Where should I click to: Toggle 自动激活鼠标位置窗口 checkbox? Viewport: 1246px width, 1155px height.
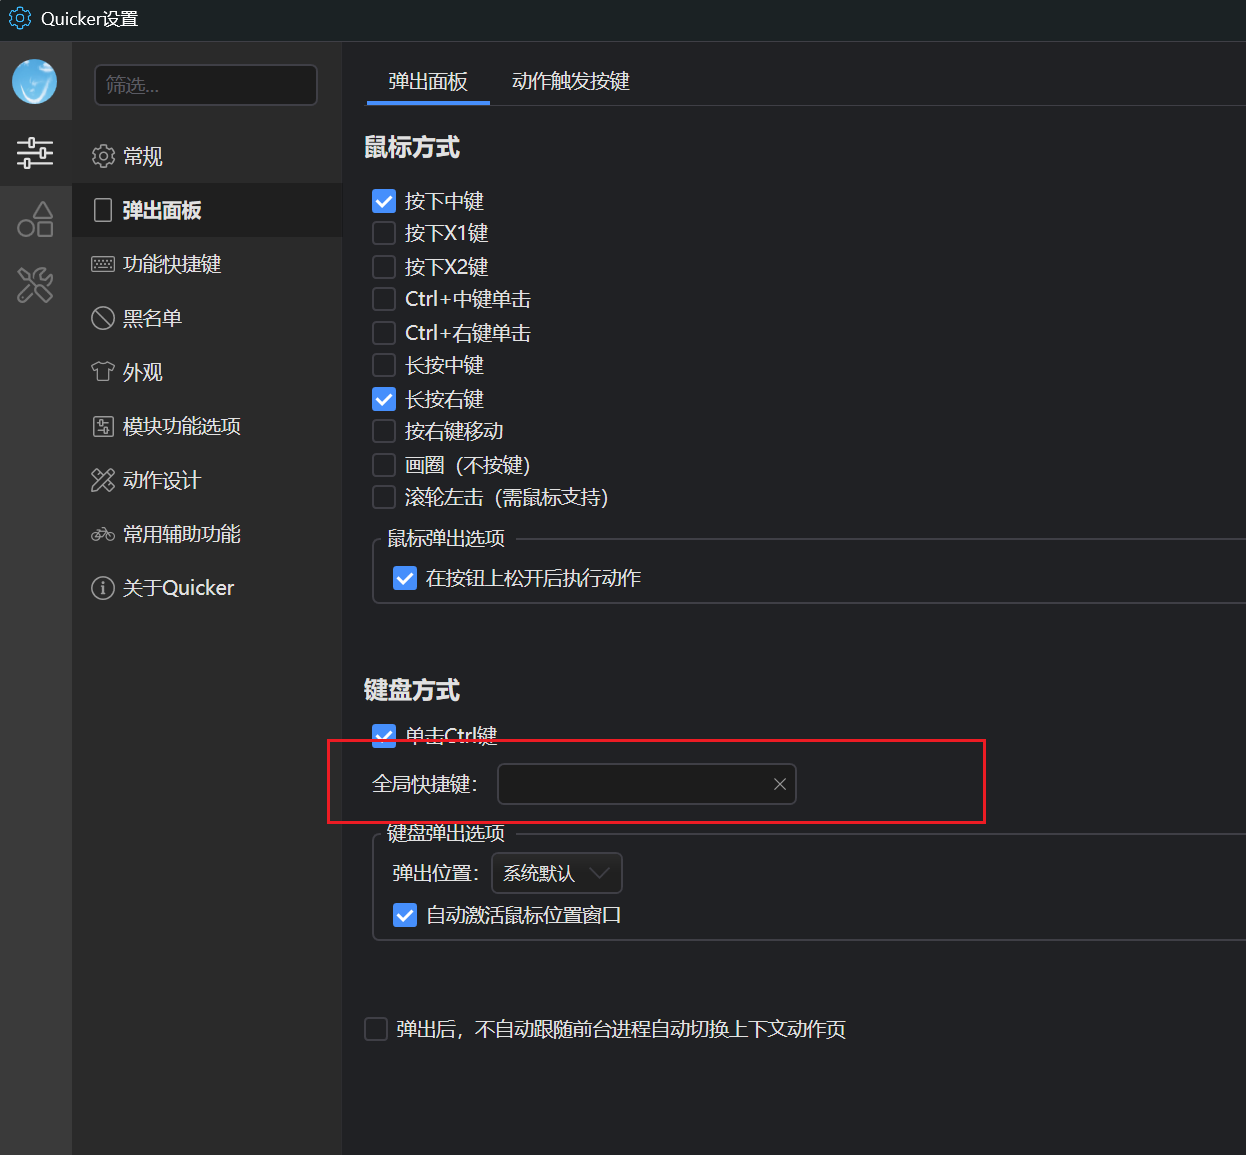point(405,915)
